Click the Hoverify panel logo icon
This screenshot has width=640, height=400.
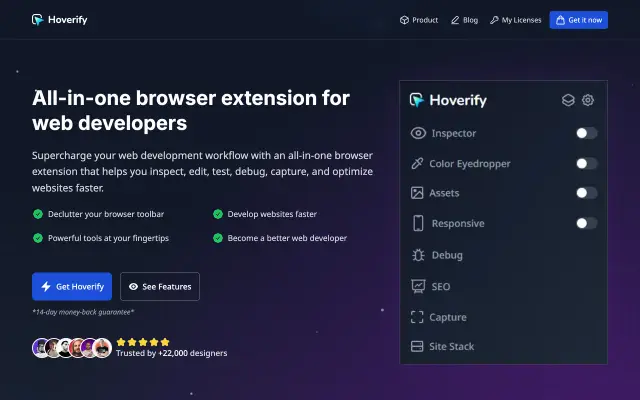[417, 100]
